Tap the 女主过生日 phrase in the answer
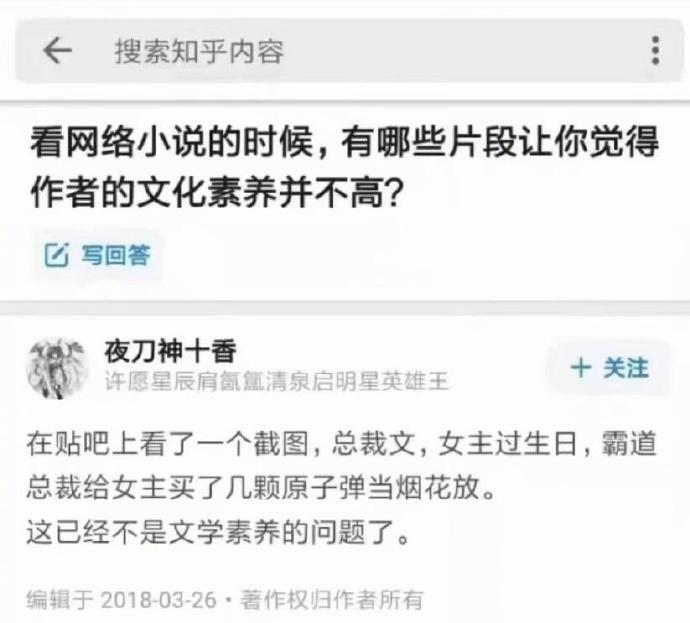 507,444
